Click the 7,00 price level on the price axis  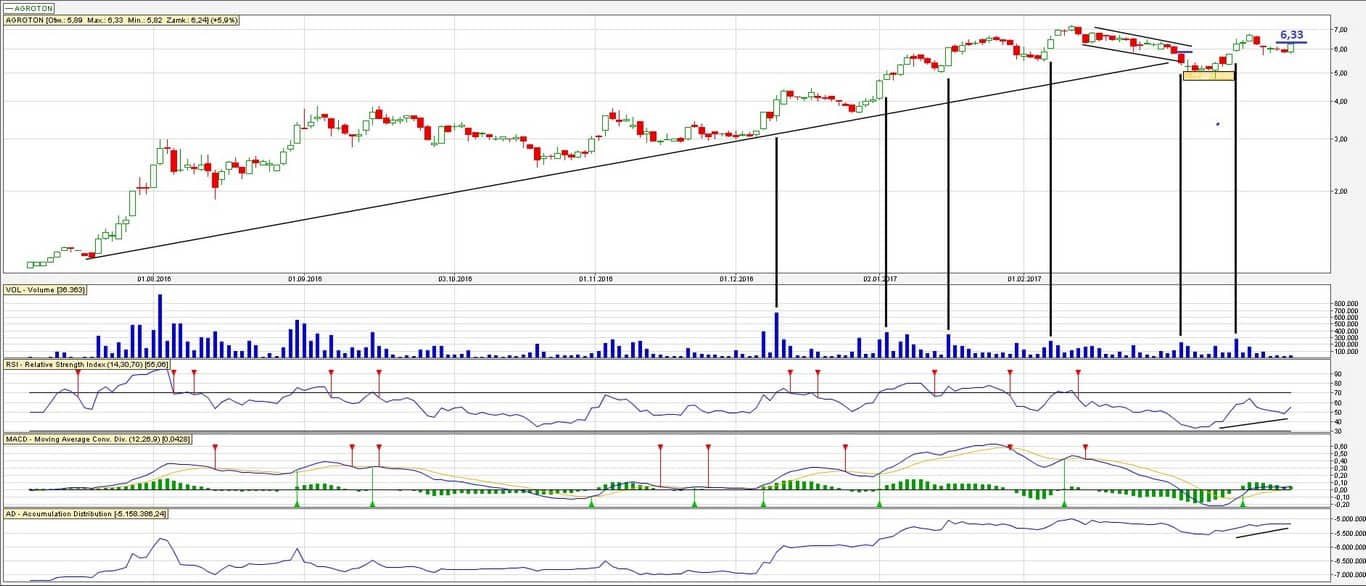click(x=1338, y=29)
